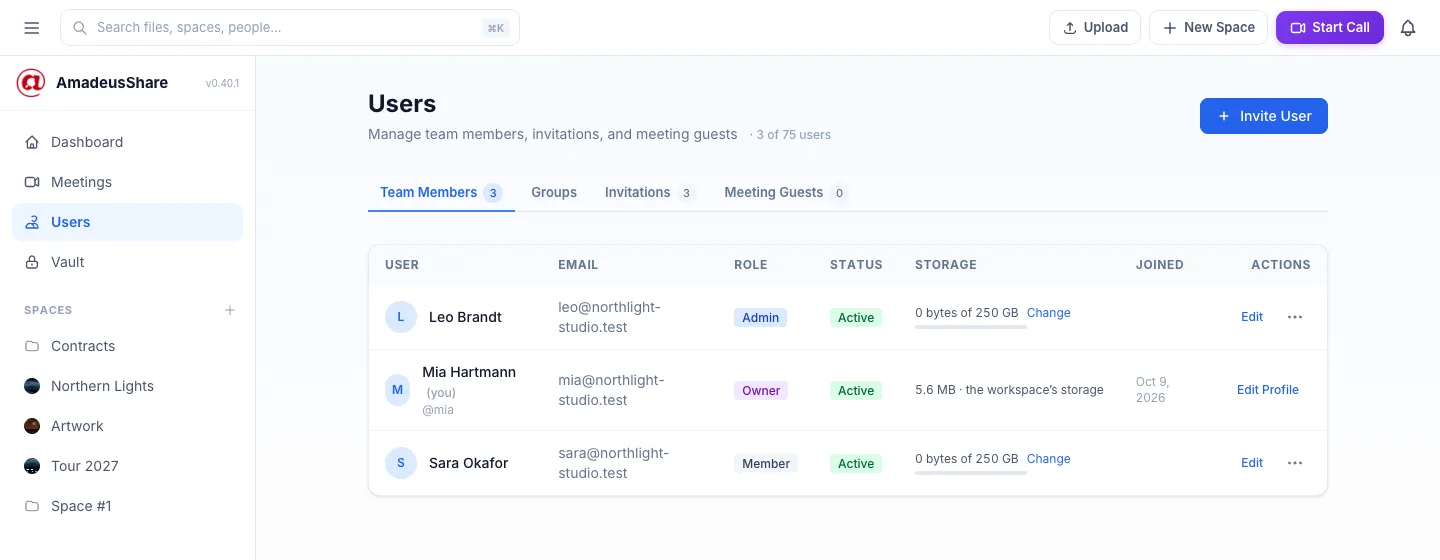Click Mia Hartmann's avatar
The height and width of the screenshot is (560, 1440).
(x=398, y=390)
